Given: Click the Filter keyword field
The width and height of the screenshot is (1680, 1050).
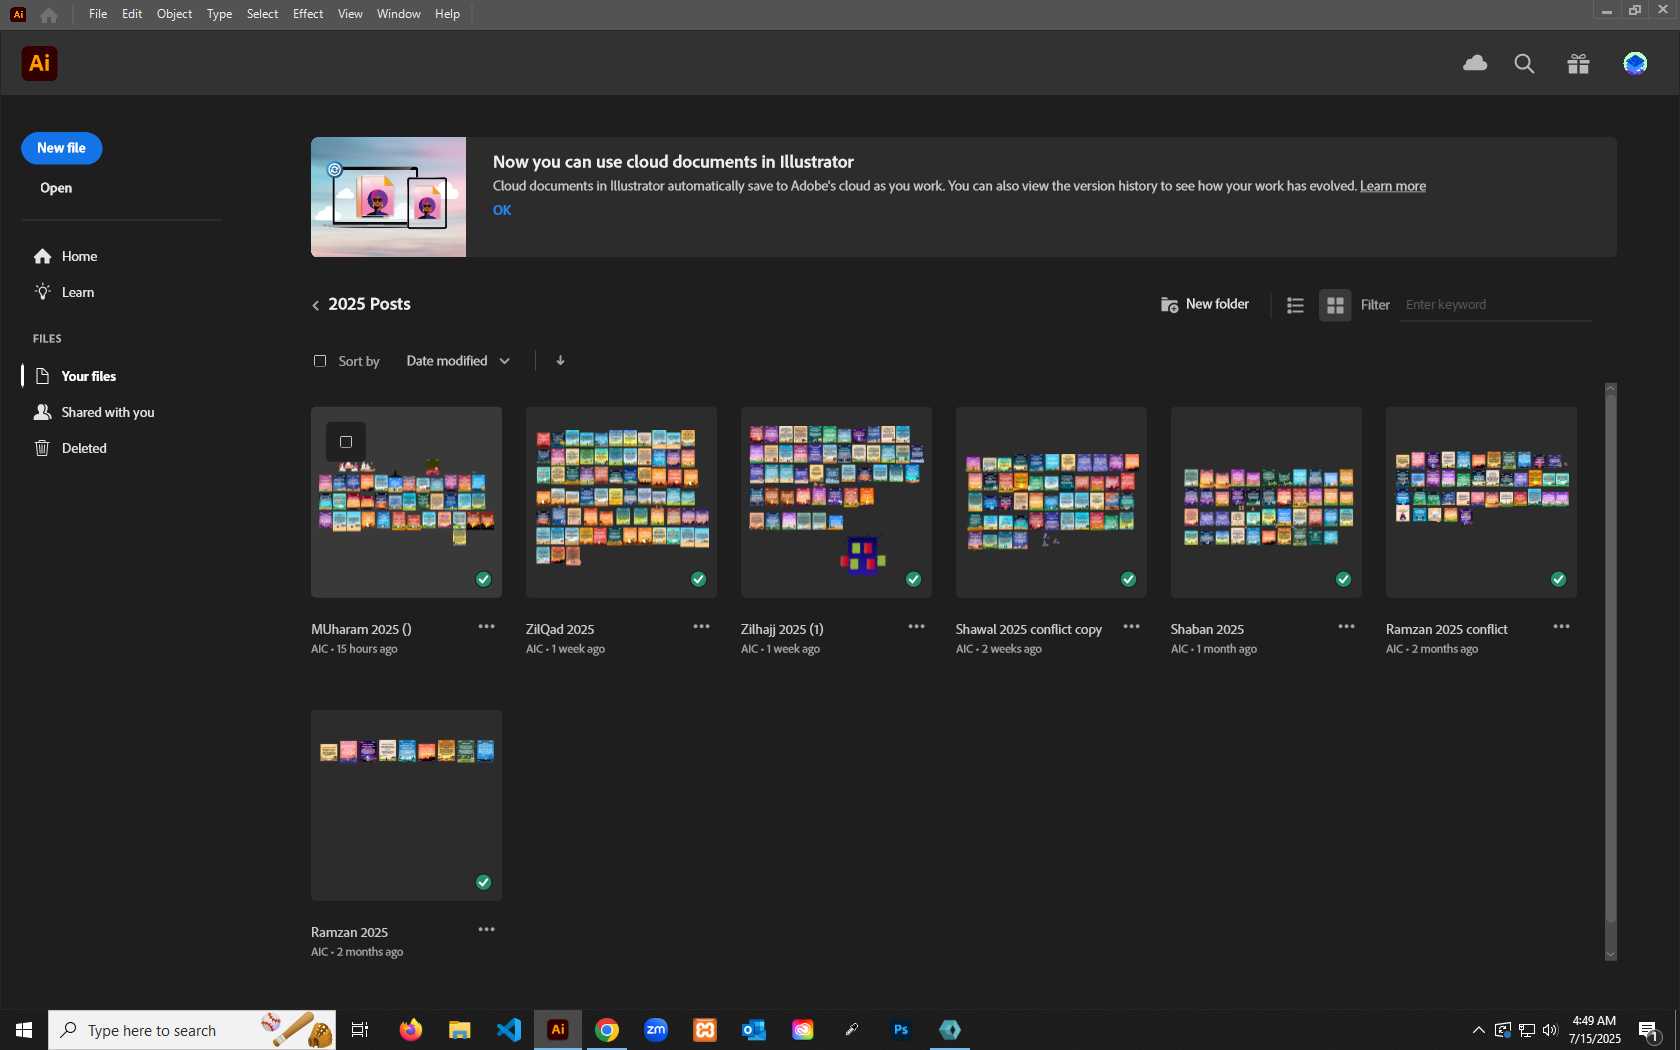Looking at the screenshot, I should click(x=1495, y=305).
